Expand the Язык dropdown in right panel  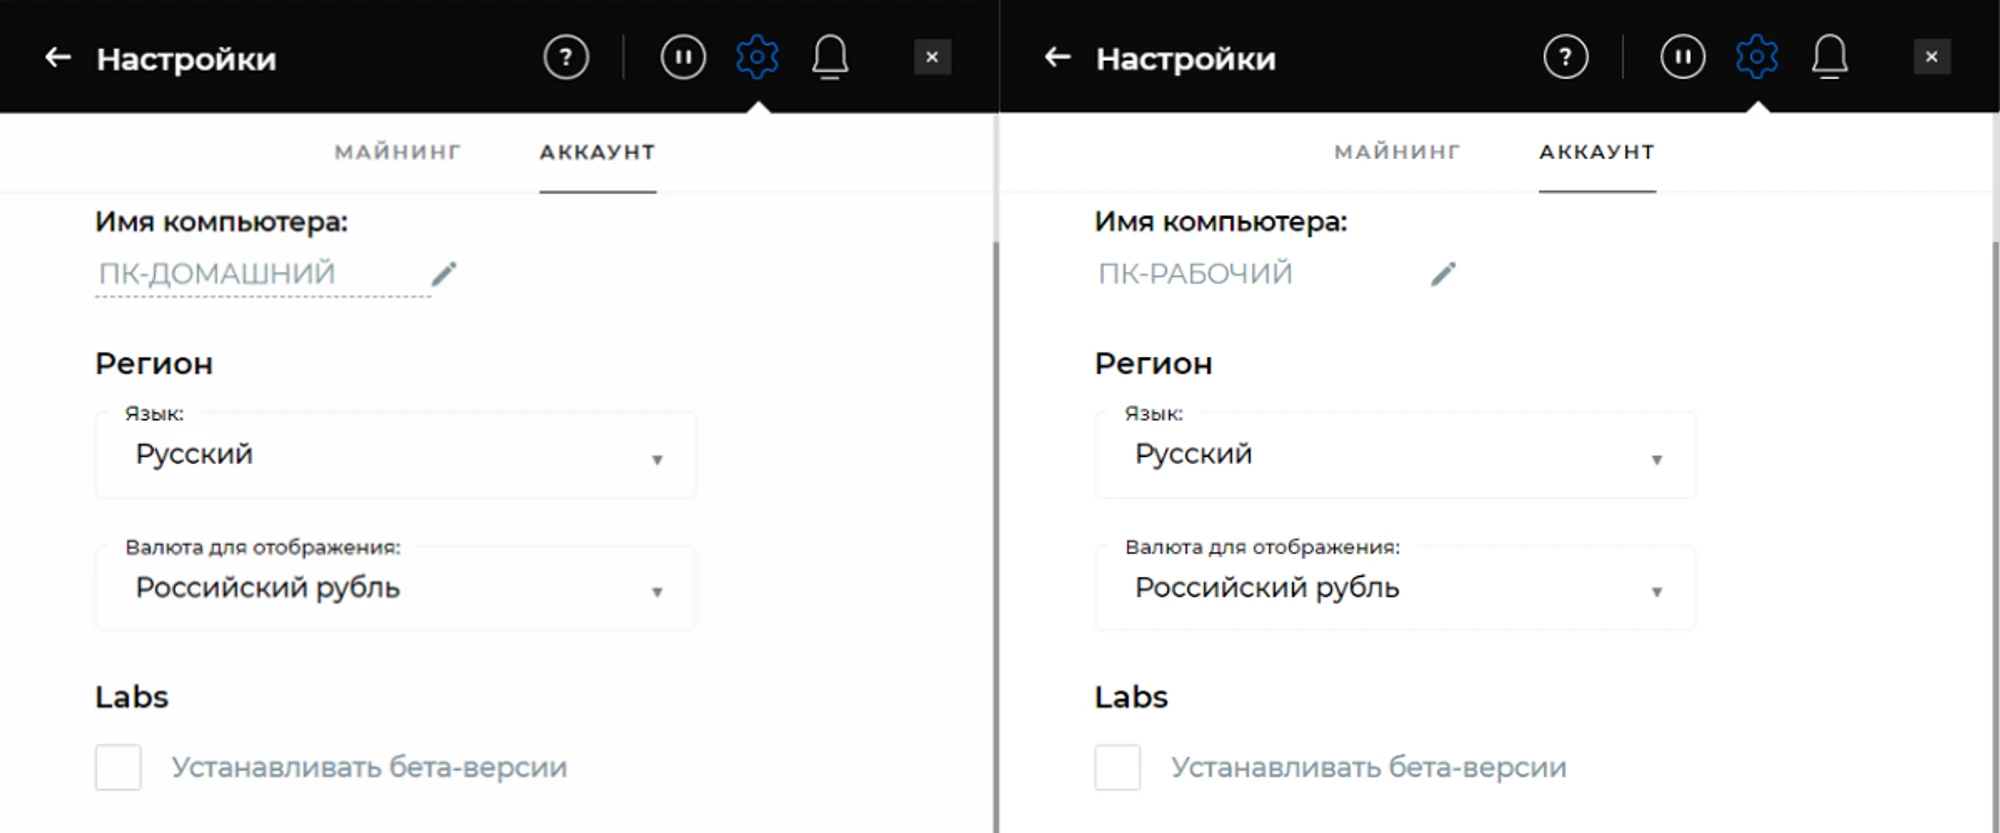point(1395,455)
